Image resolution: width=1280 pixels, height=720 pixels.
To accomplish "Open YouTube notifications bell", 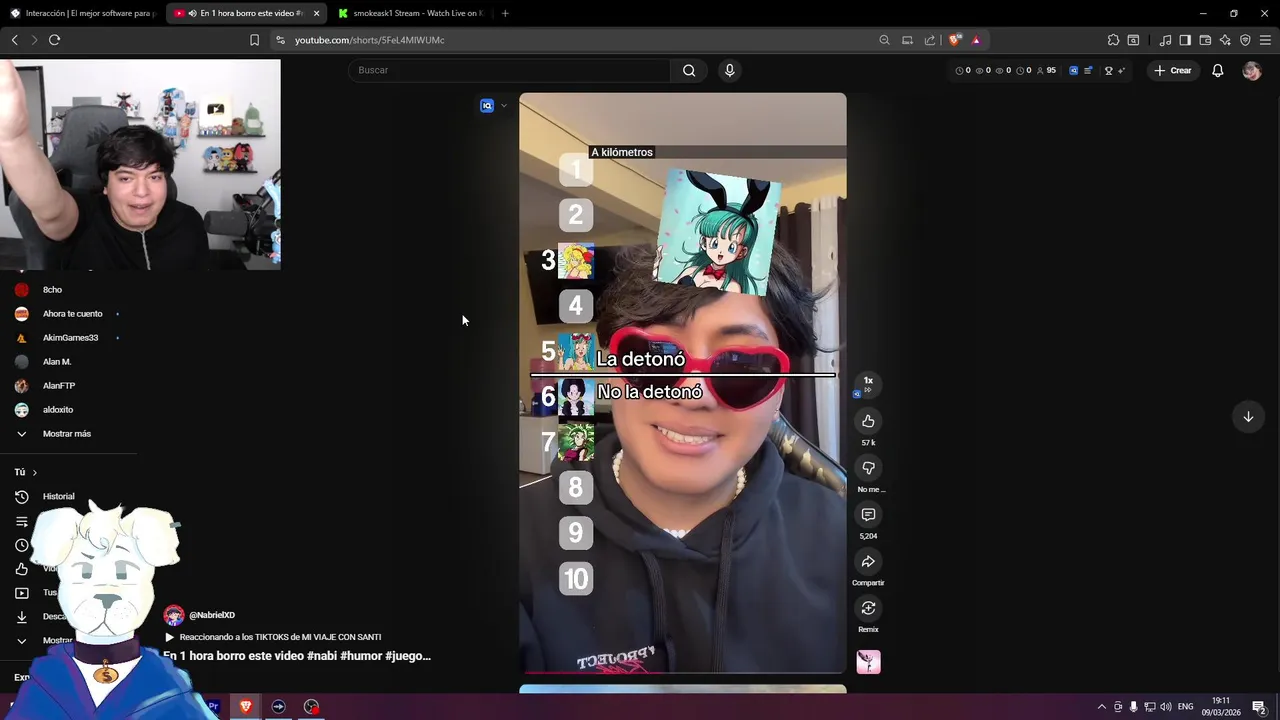I will pyautogui.click(x=1217, y=70).
